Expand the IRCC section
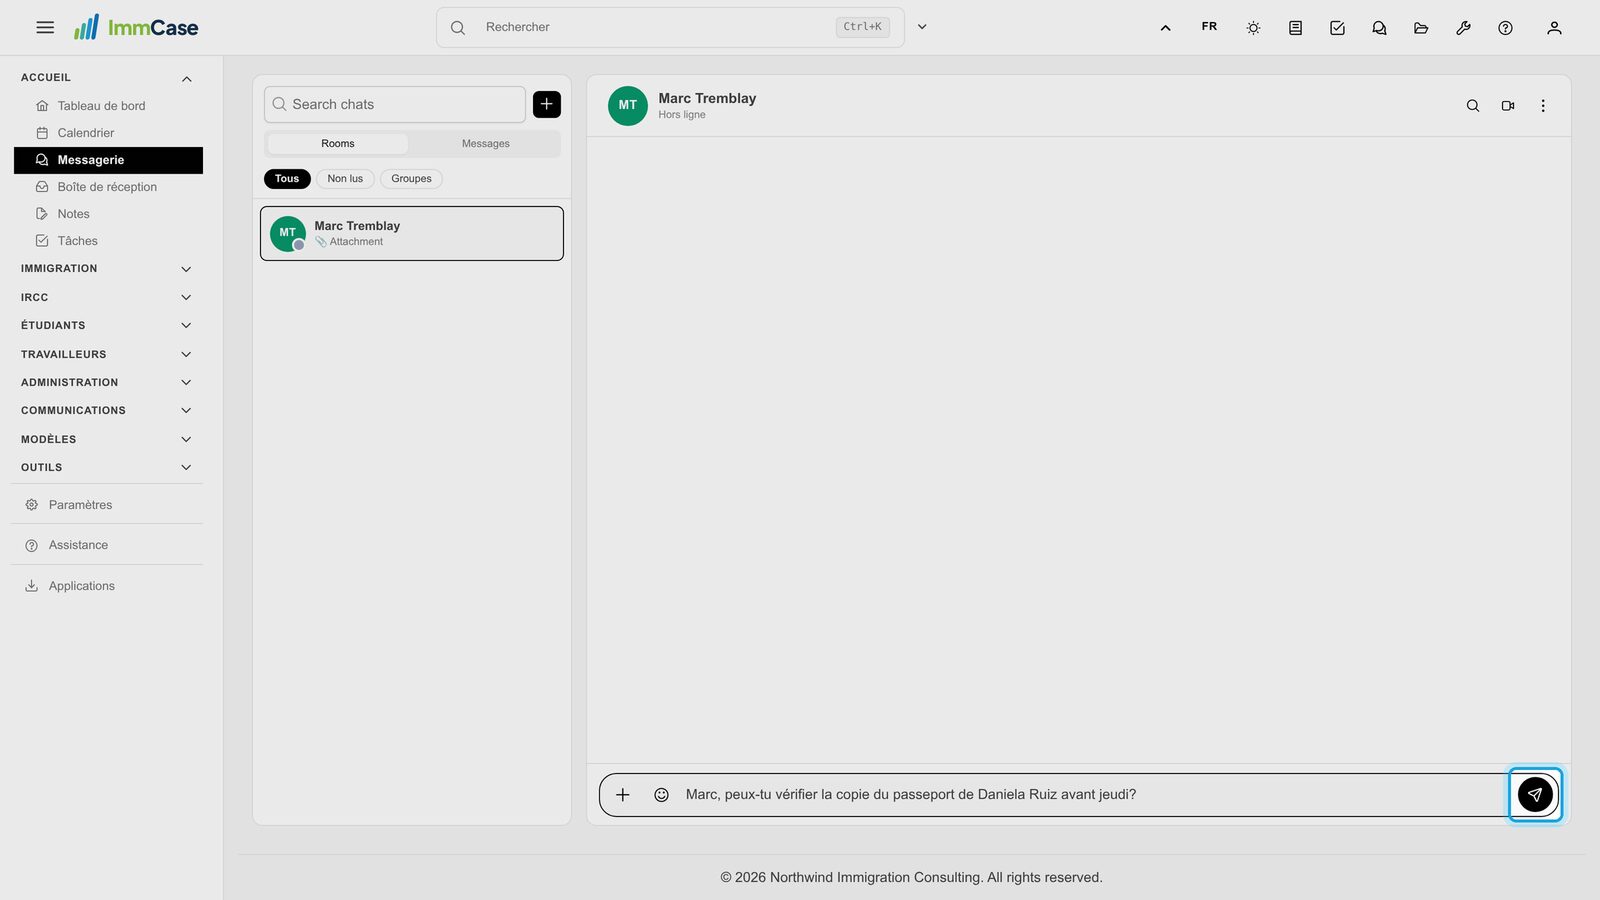The image size is (1600, 900). (108, 297)
